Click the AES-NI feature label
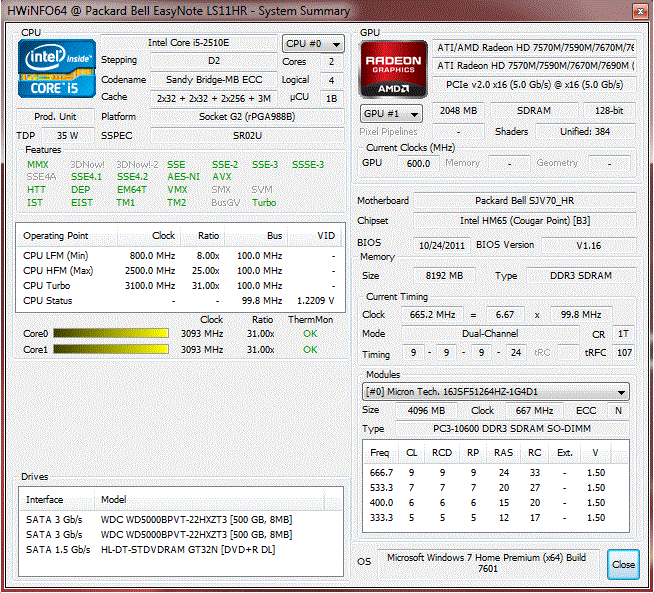 [184, 177]
